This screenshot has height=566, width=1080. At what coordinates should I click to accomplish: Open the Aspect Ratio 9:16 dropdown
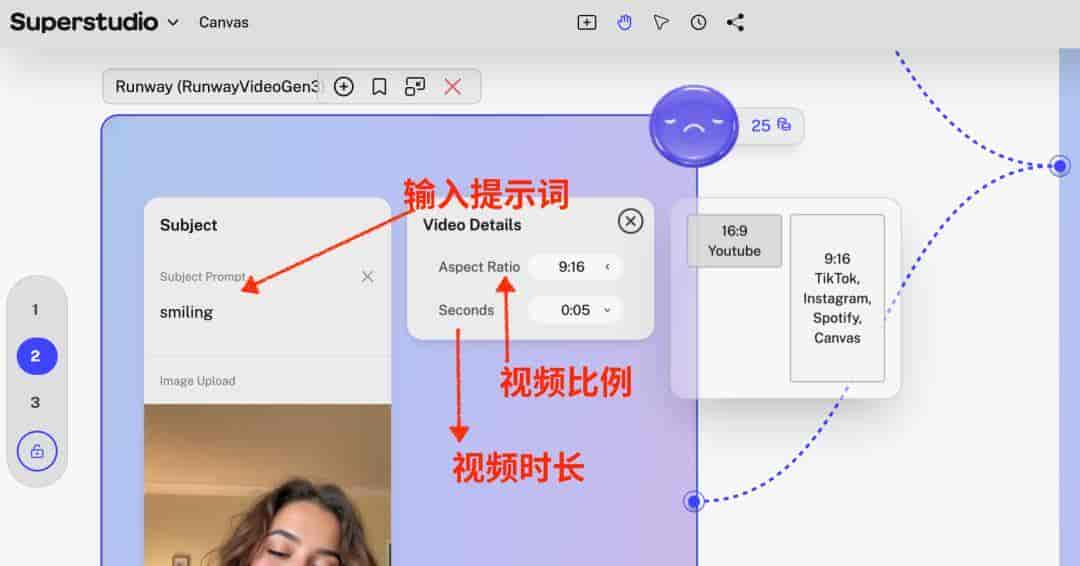point(576,267)
